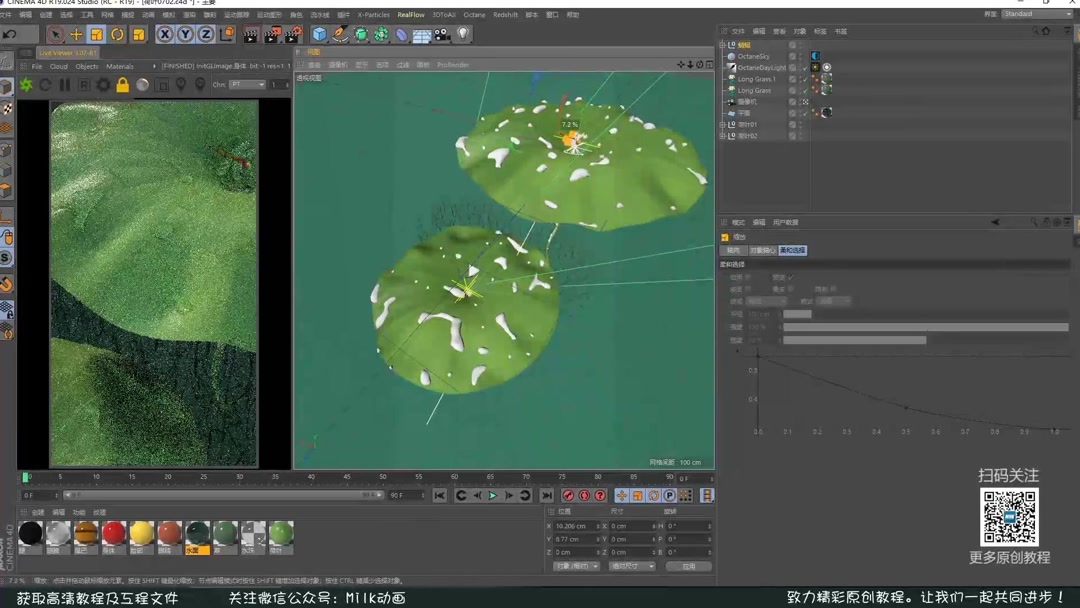The width and height of the screenshot is (1080, 608).
Task: Disable the green enable checkmark on Long Grass
Action: (804, 90)
